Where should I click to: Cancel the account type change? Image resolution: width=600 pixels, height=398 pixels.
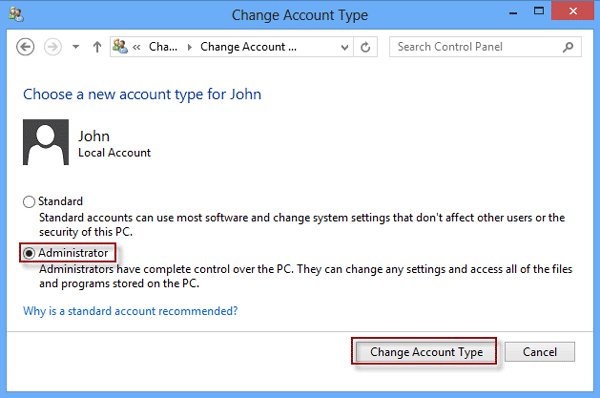[540, 352]
